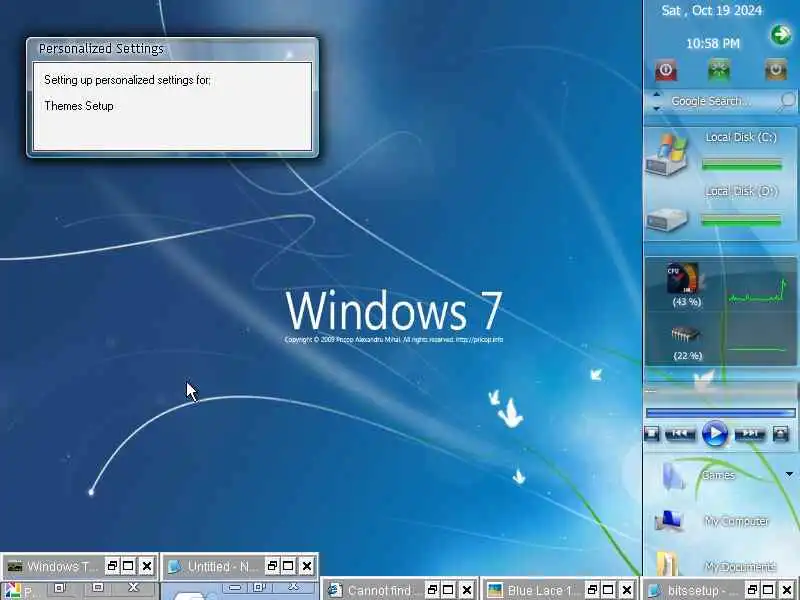Click the Local Disk (D:) usage bar
The height and width of the screenshot is (600, 800).
coord(742,220)
